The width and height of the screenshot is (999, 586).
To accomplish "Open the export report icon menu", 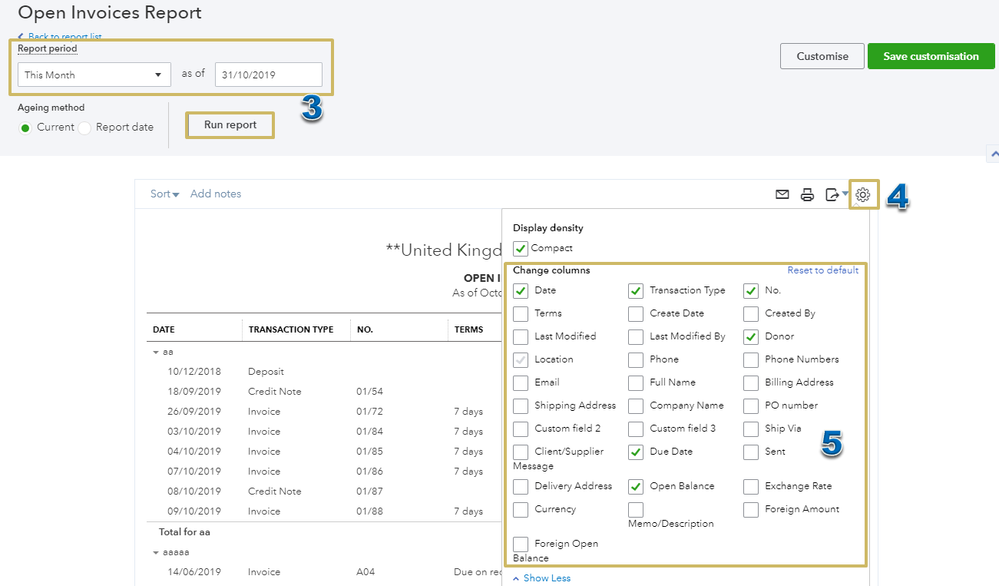I will tap(835, 195).
